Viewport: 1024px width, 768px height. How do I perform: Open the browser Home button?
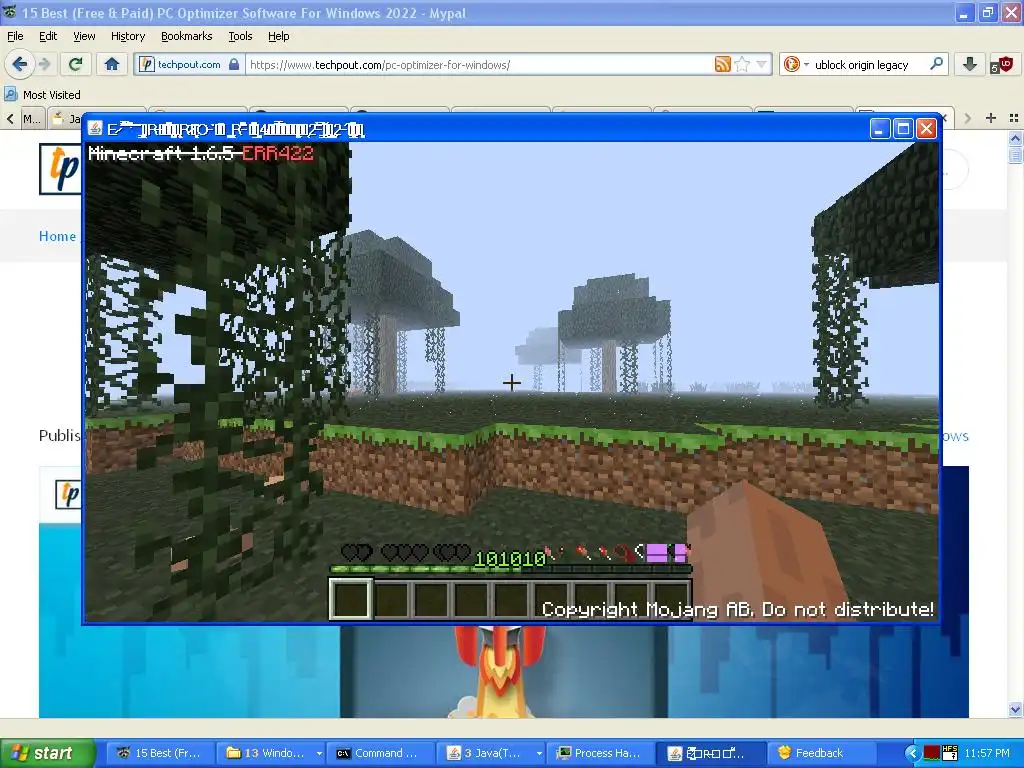click(x=112, y=64)
